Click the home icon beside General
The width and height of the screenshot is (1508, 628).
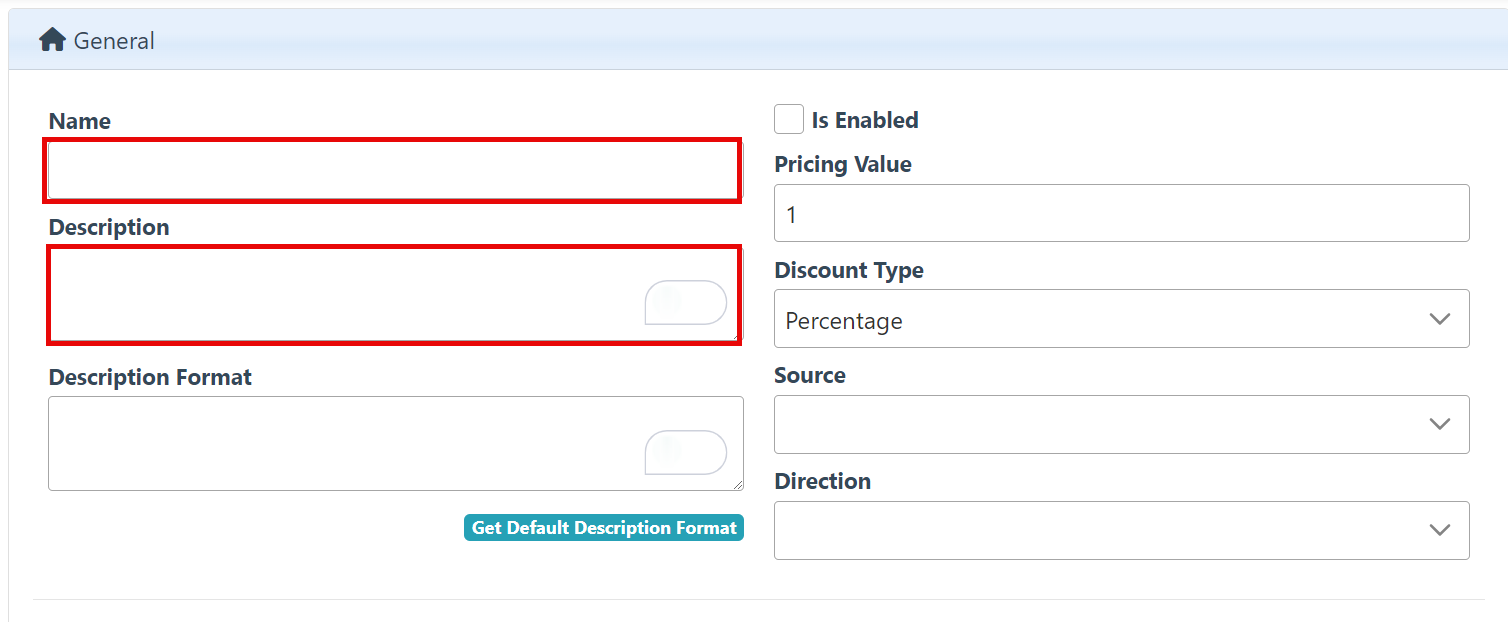(x=52, y=40)
